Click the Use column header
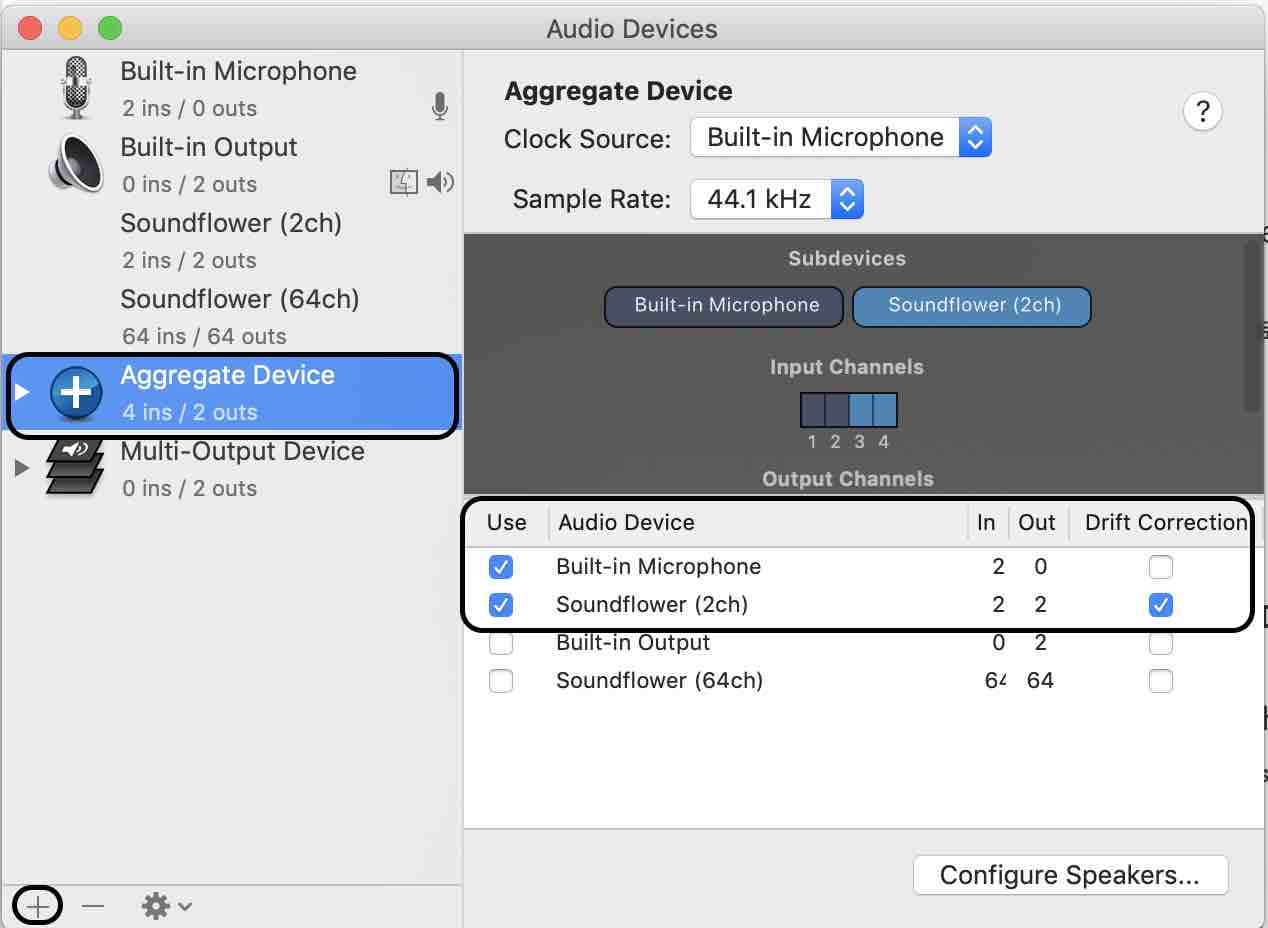The image size is (1268, 928). coord(507,522)
